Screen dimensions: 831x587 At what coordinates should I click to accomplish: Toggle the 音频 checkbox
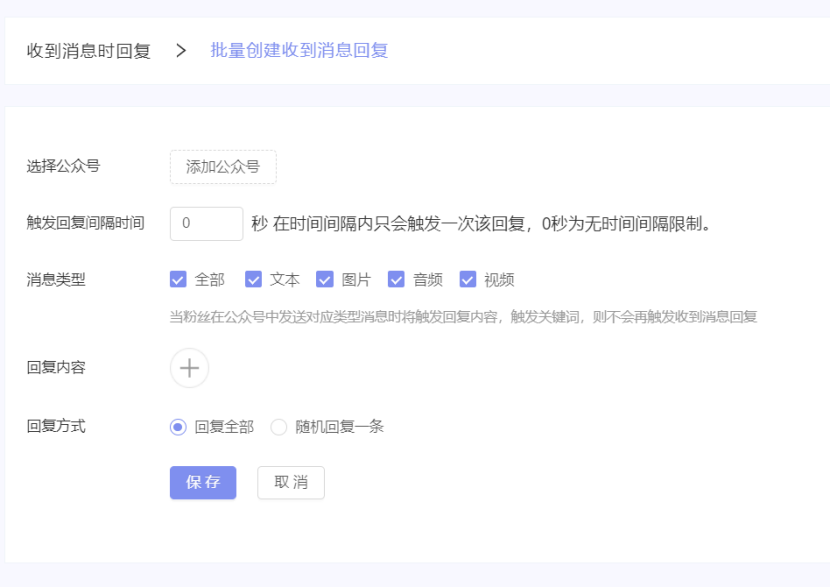coord(396,279)
